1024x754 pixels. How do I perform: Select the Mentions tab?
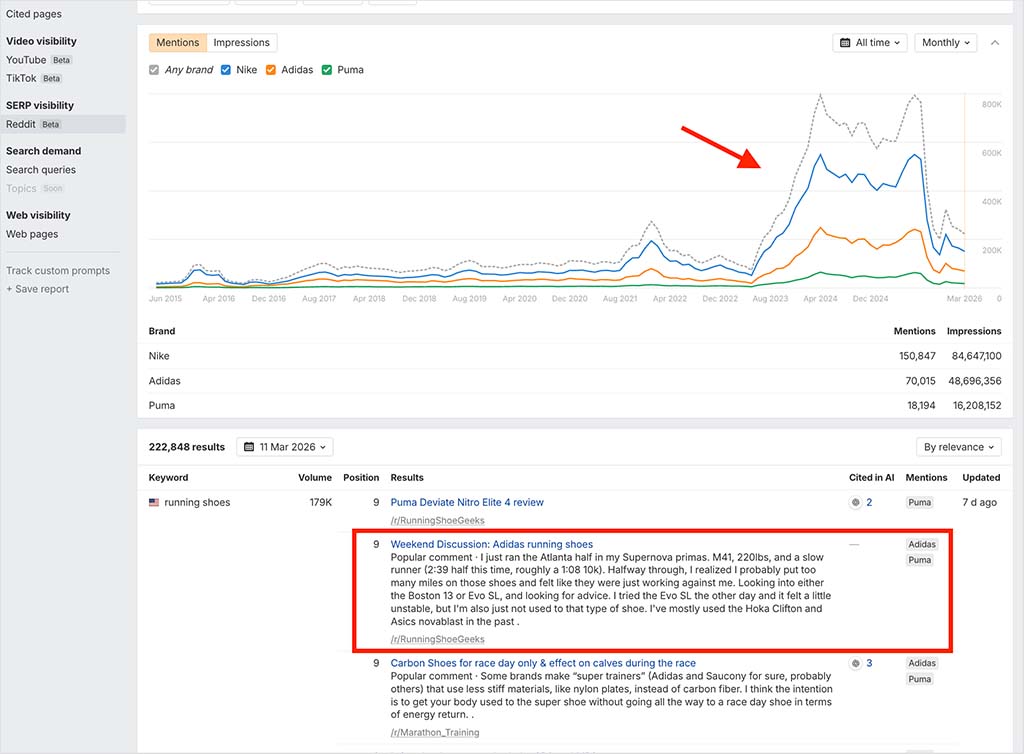[x=177, y=42]
